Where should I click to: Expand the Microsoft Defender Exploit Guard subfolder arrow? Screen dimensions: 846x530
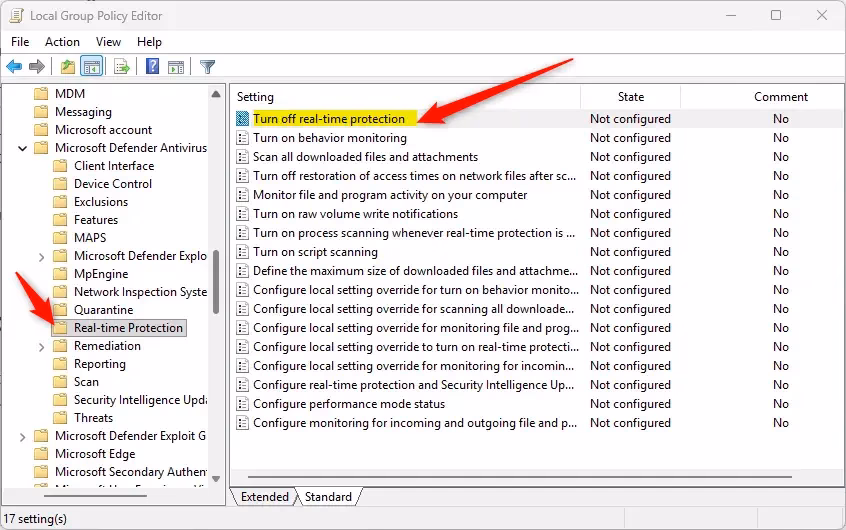coord(41,256)
